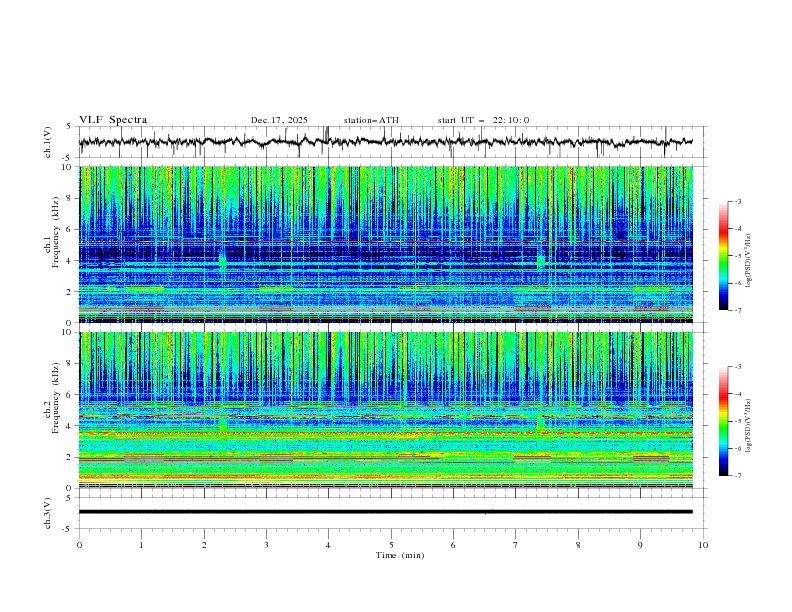The height and width of the screenshot is (612, 792).
Task: Click the ch.2 spectrogram panel
Action: tap(386, 410)
